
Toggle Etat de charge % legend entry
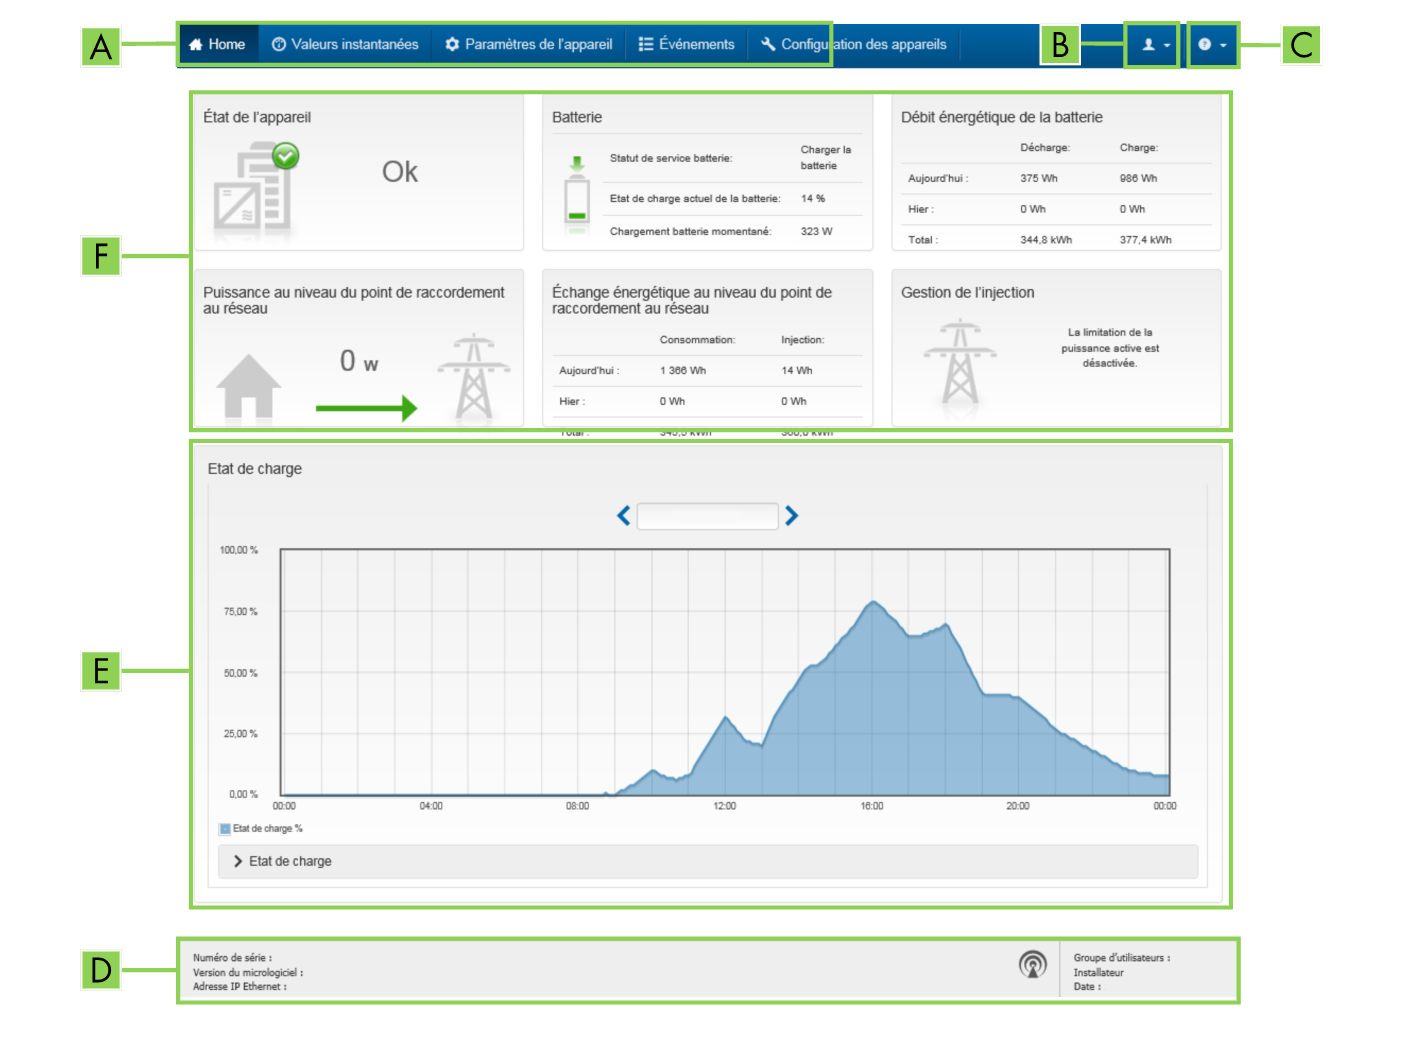(x=261, y=828)
